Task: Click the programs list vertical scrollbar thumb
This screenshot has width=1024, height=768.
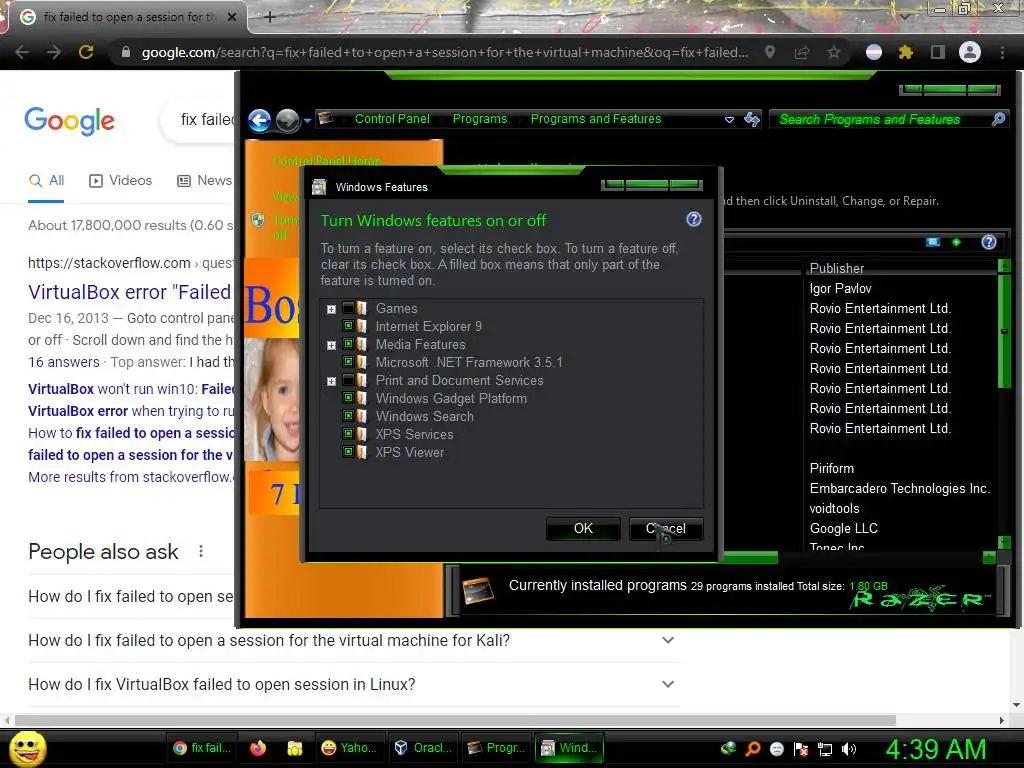Action: tap(1004, 331)
